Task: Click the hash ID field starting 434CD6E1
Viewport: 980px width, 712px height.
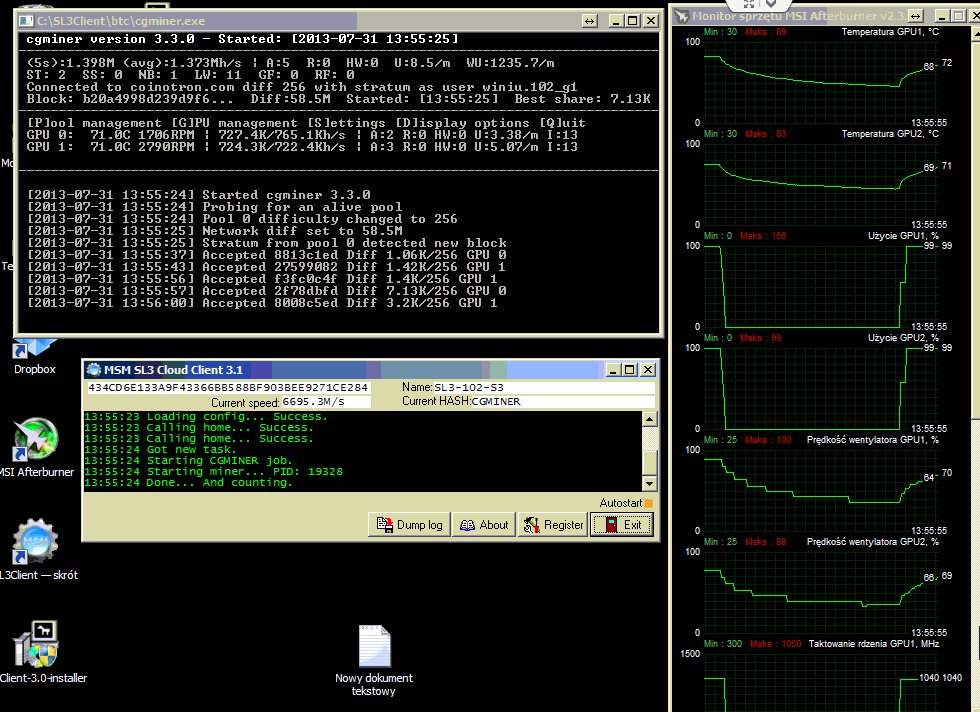Action: coord(228,388)
